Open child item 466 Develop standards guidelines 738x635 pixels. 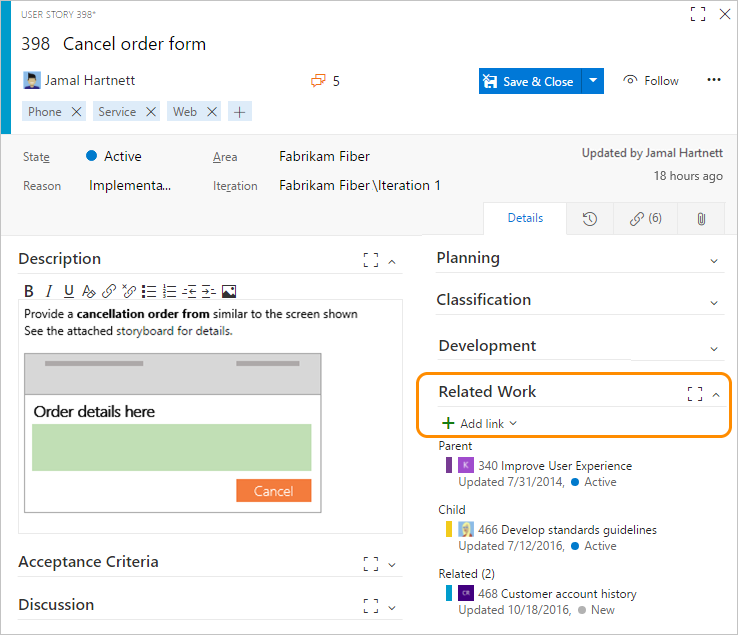[567, 530]
